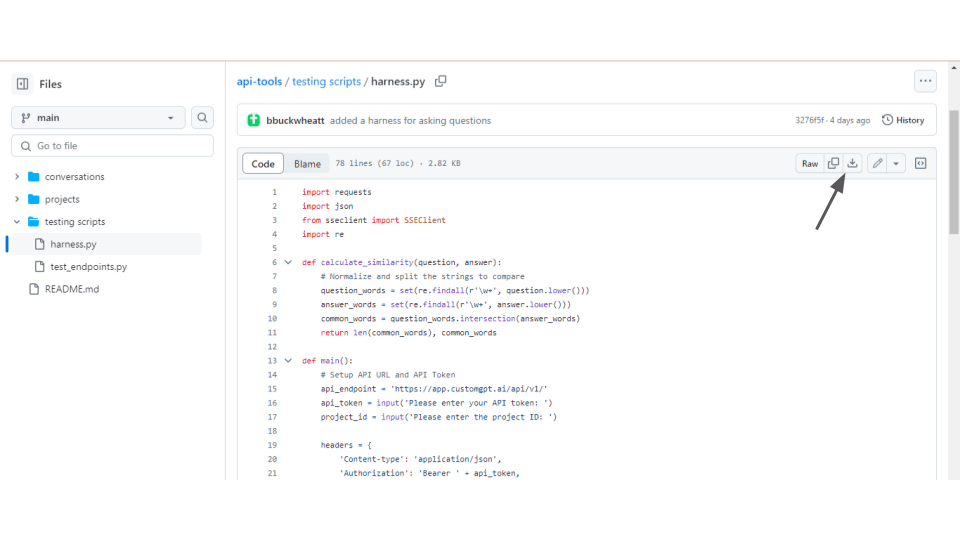Open Raw file view
The width and height of the screenshot is (960, 540).
pyautogui.click(x=809, y=163)
